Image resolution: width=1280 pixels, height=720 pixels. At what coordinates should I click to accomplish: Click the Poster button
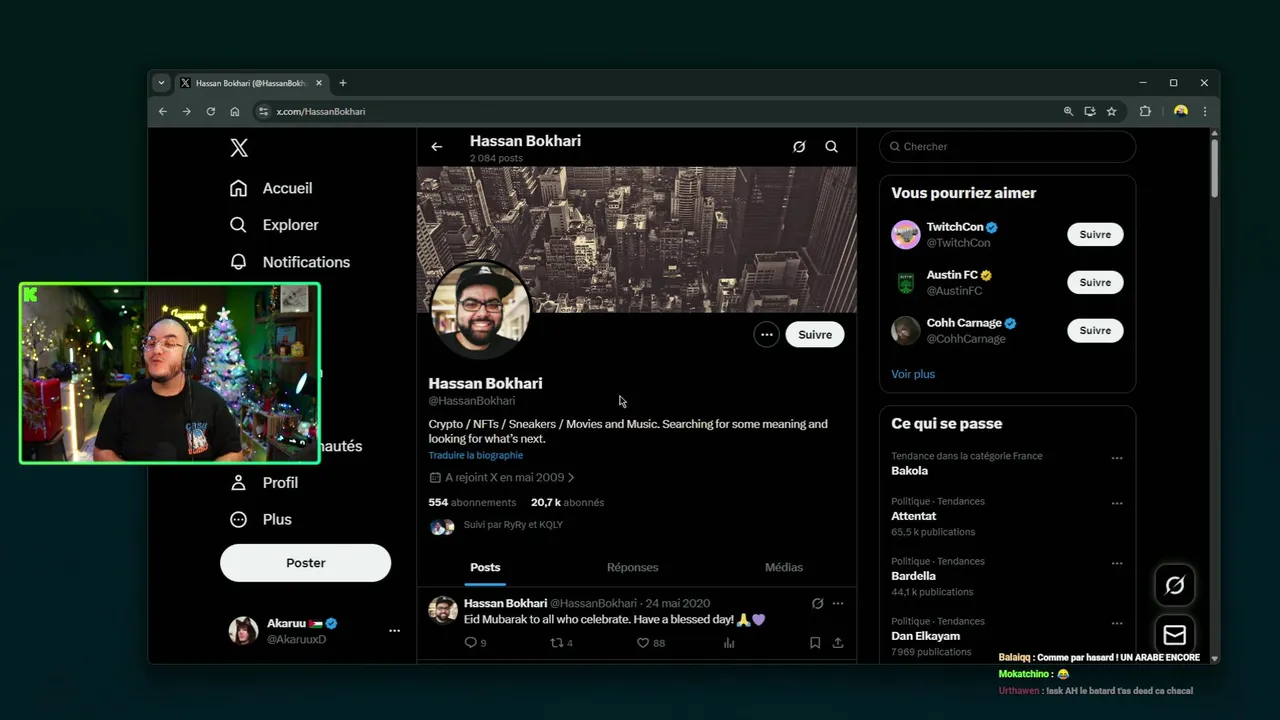coord(305,563)
